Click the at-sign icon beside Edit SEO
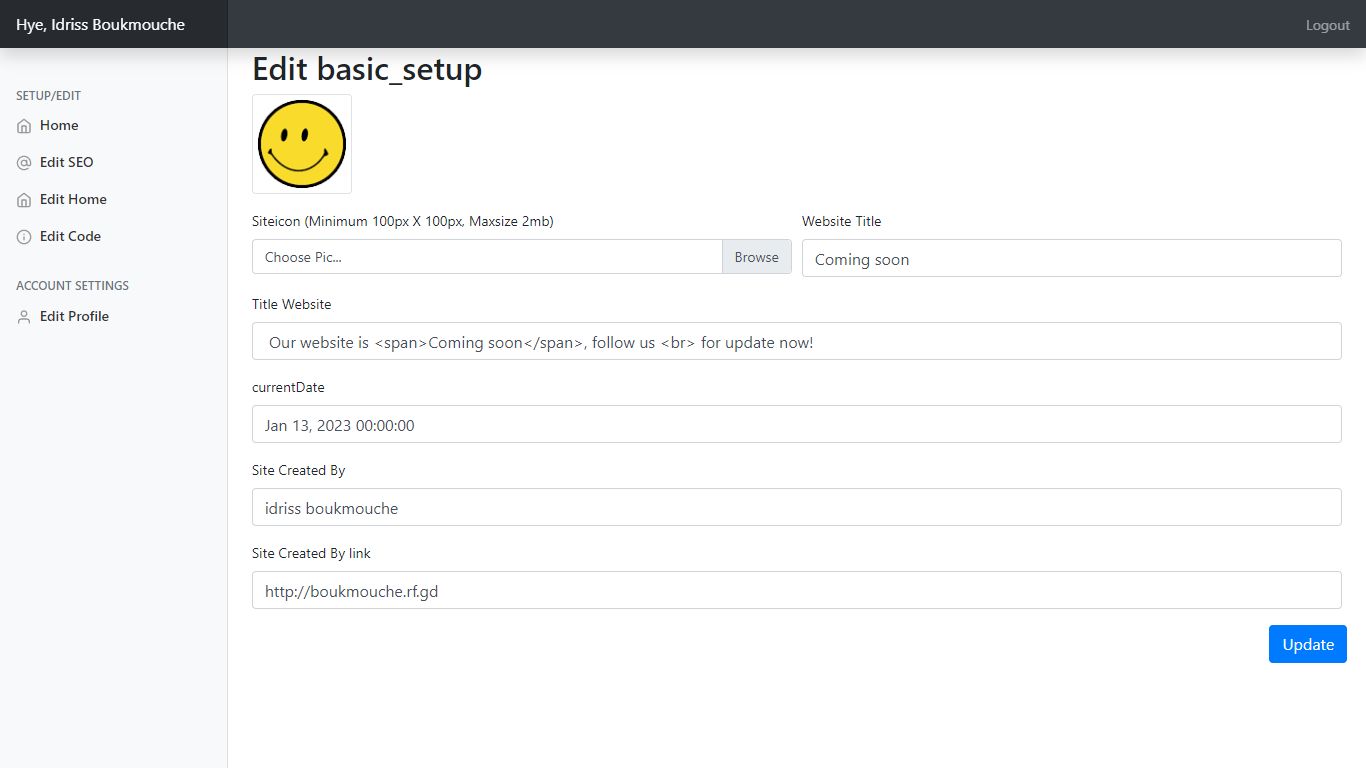 pos(24,163)
